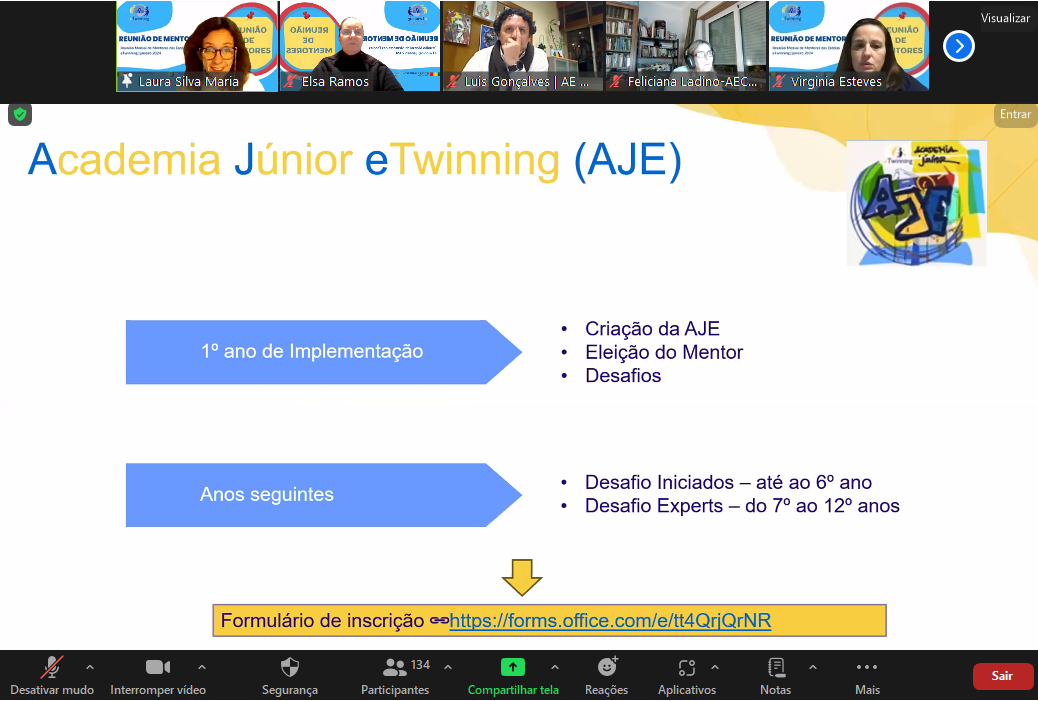1038x701 pixels.
Task: Click muted mic icon on Feliciana Ladino
Action: coord(616,81)
